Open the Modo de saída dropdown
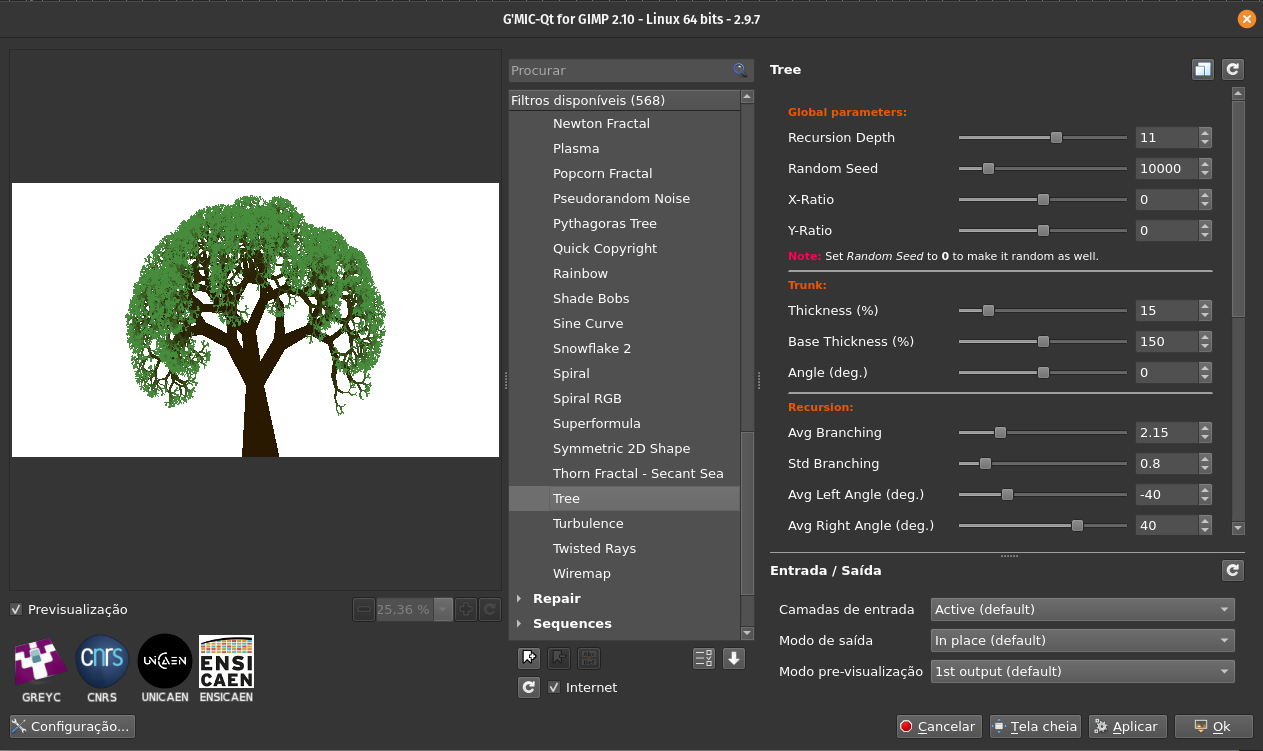 pyautogui.click(x=1082, y=640)
